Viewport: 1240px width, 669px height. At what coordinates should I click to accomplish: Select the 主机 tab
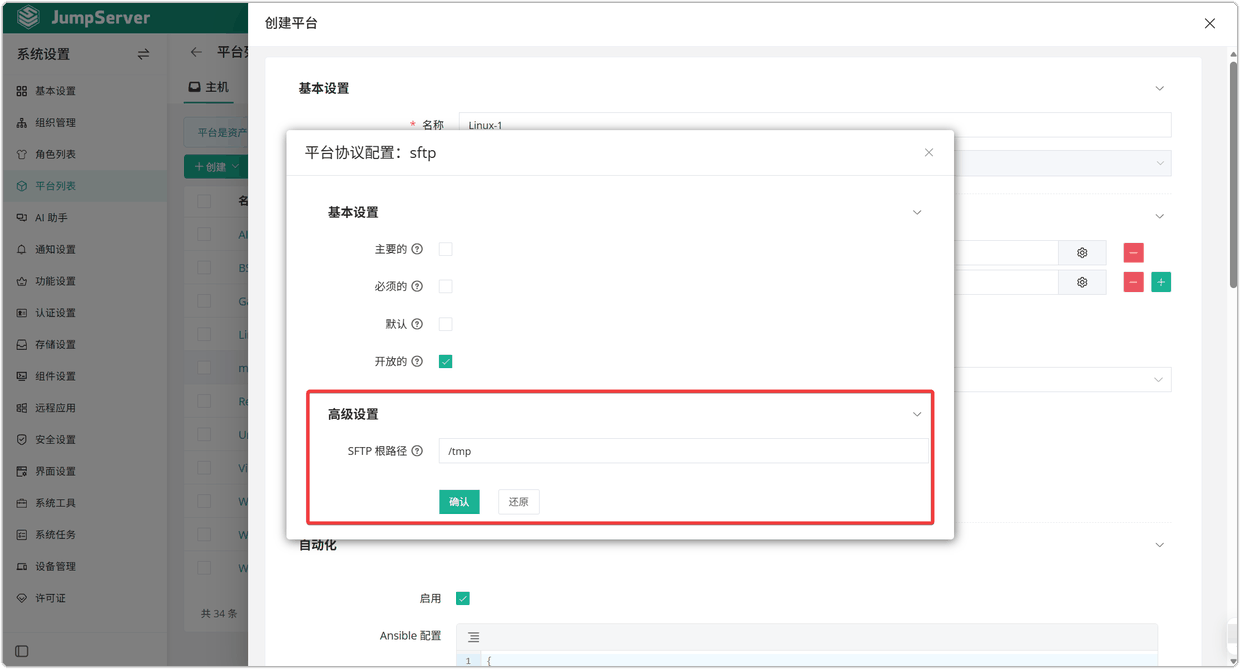[x=209, y=87]
